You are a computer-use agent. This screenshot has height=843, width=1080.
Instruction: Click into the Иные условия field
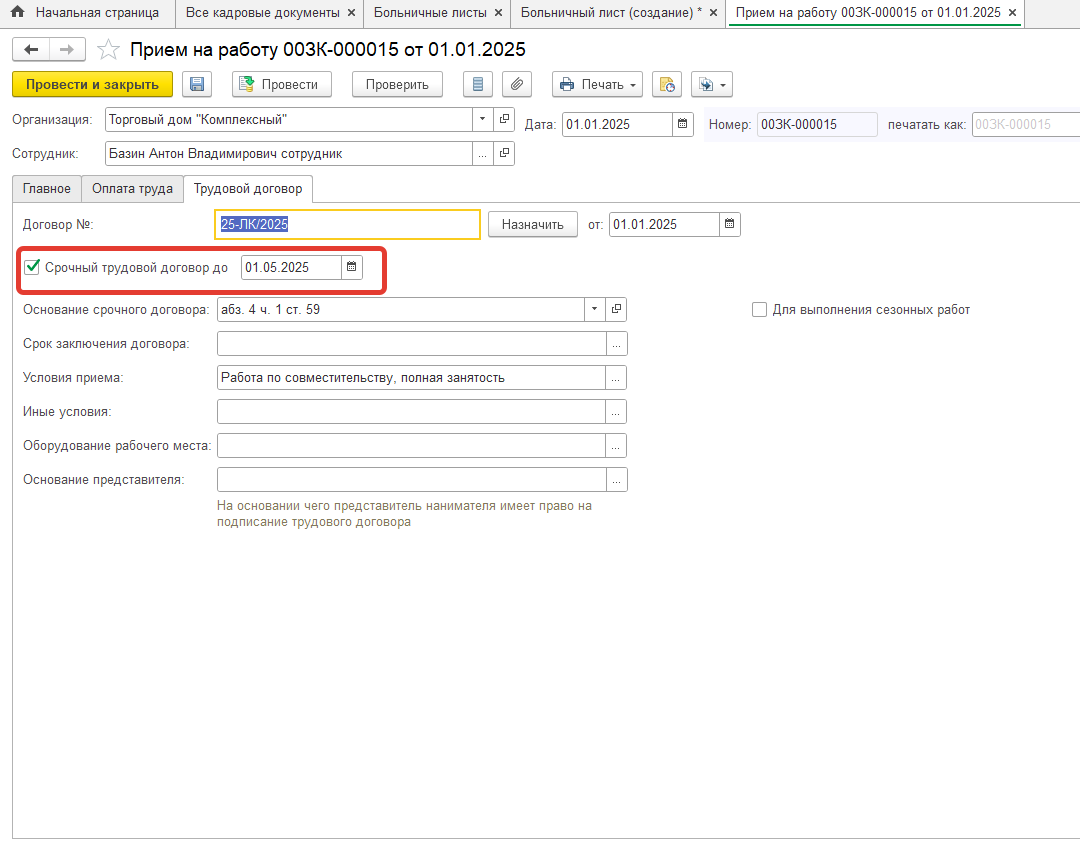(411, 412)
